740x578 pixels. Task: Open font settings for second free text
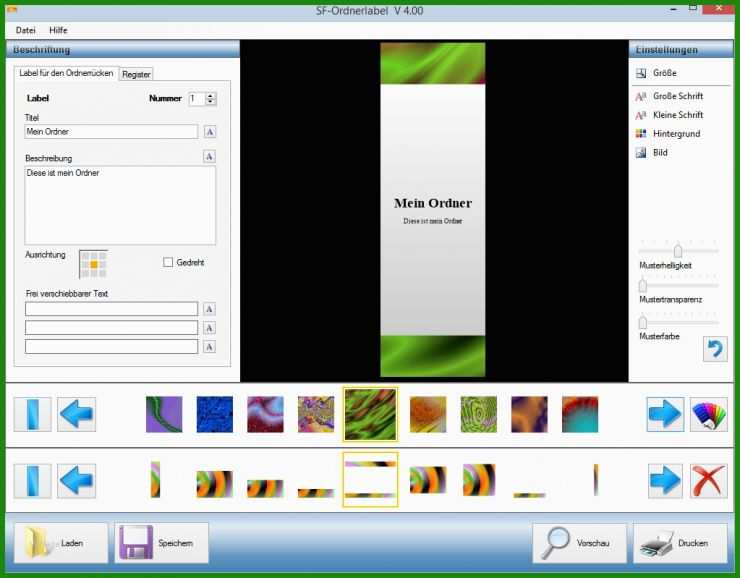(209, 328)
